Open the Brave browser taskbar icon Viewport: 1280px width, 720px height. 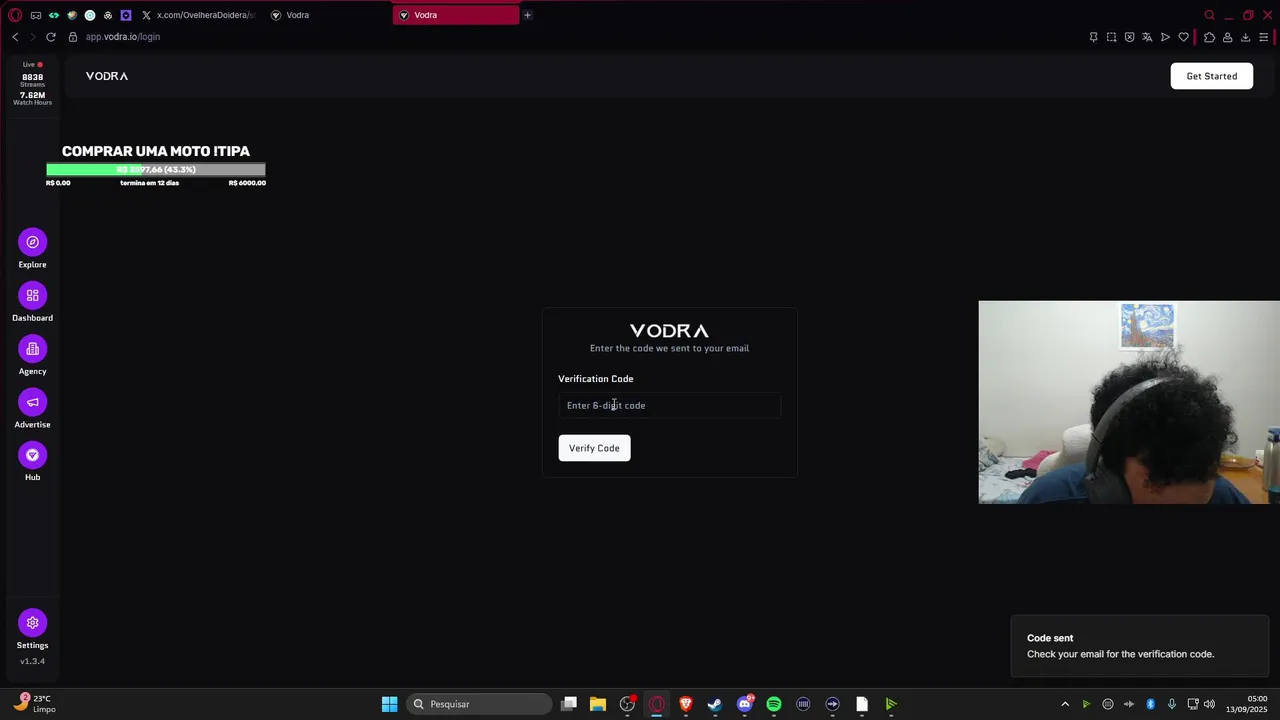686,704
